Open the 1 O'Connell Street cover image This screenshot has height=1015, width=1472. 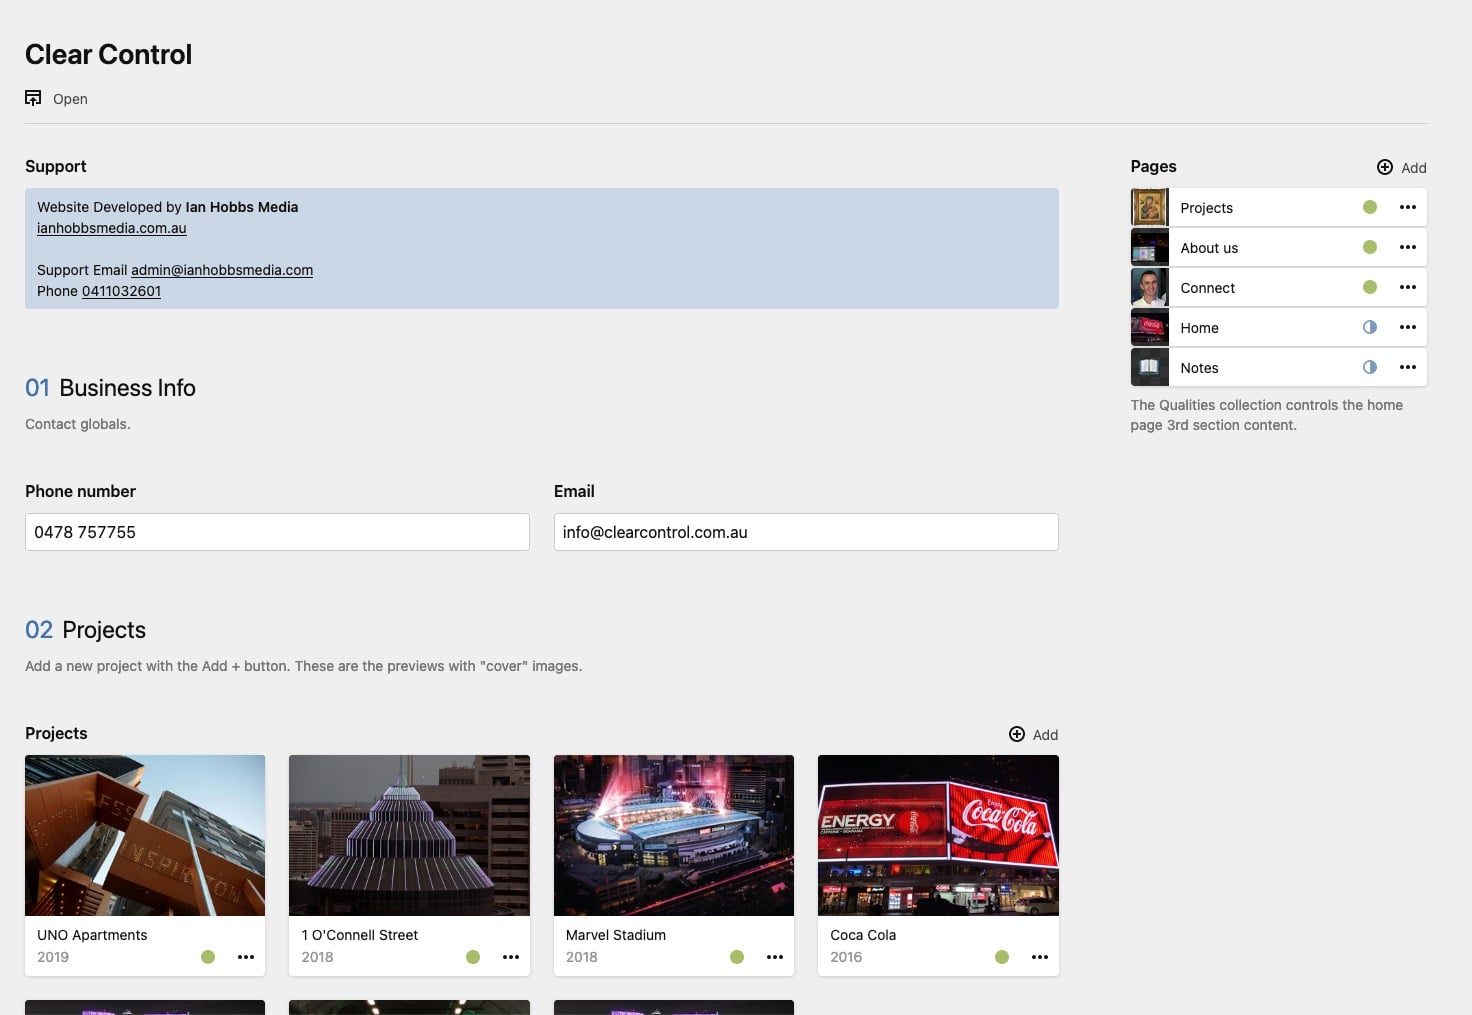pos(409,835)
